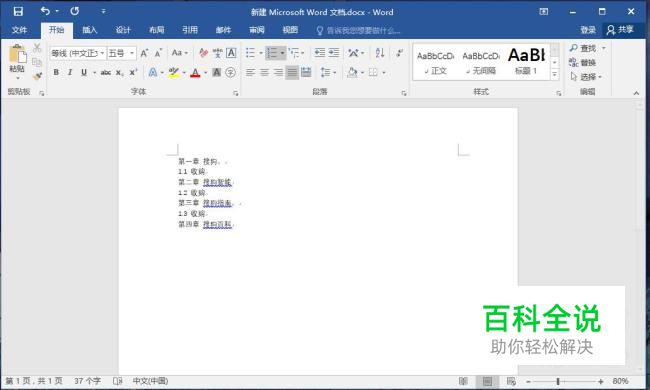Click the Cut scissors icon
The height and width of the screenshot is (390, 650).
37,47
